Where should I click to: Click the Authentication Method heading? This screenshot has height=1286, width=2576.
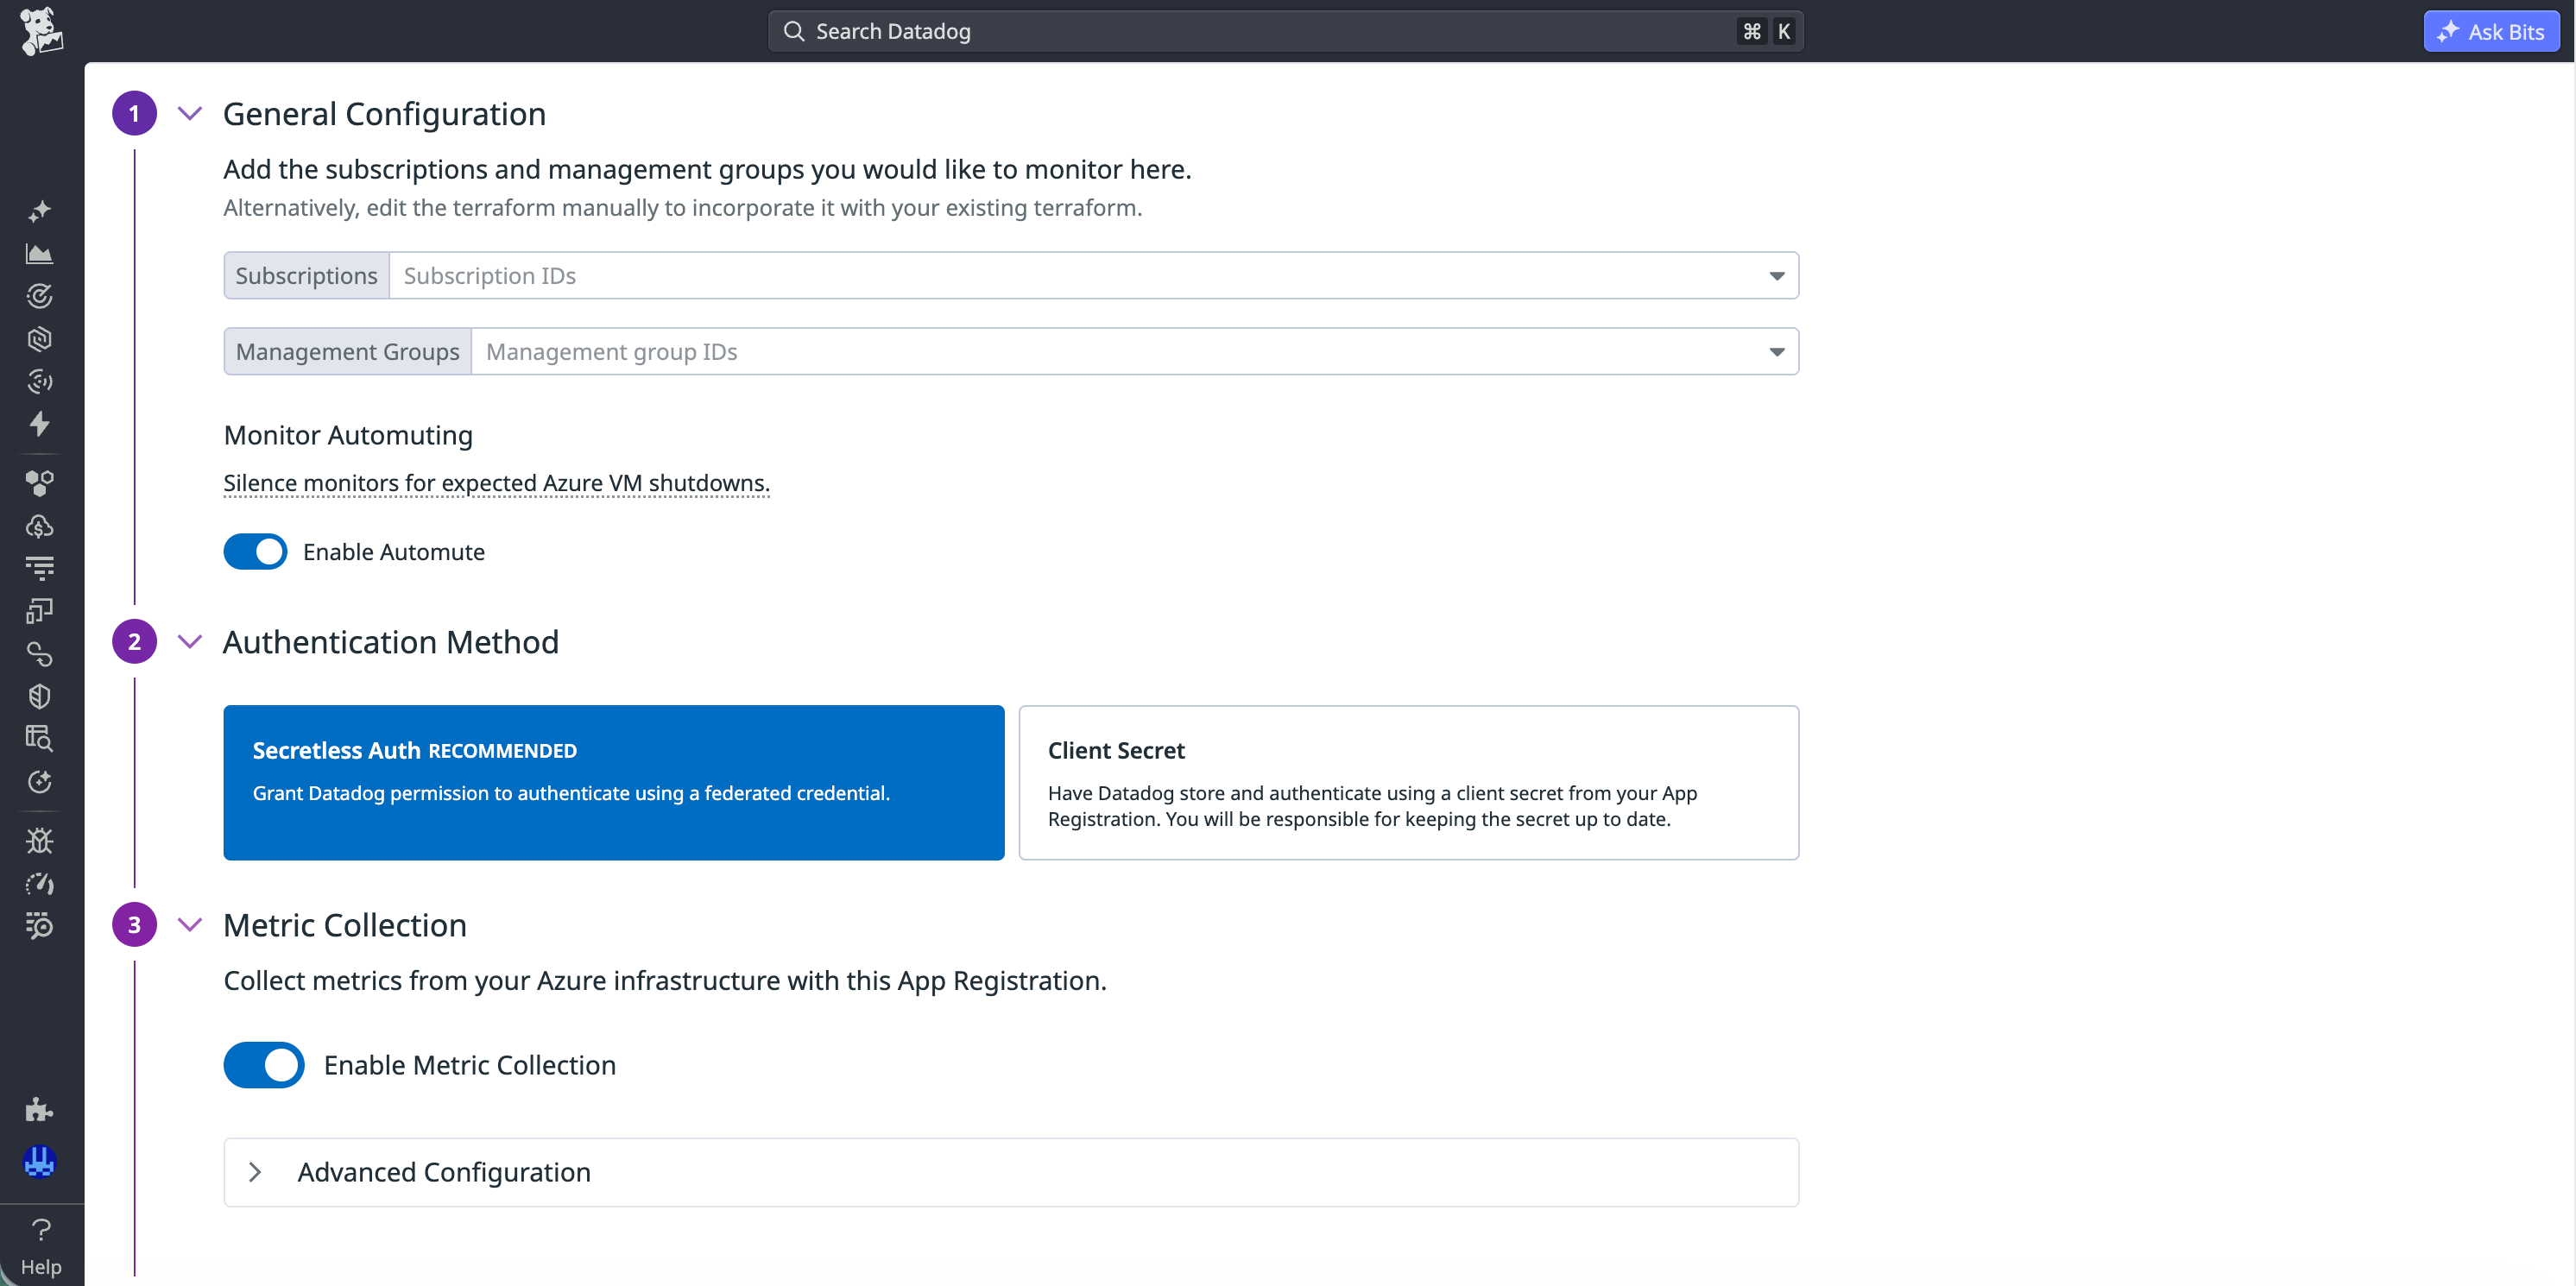(x=391, y=641)
